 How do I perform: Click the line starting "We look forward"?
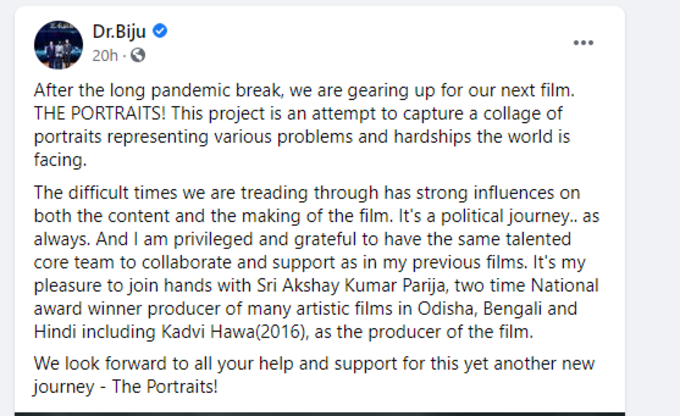(x=314, y=363)
